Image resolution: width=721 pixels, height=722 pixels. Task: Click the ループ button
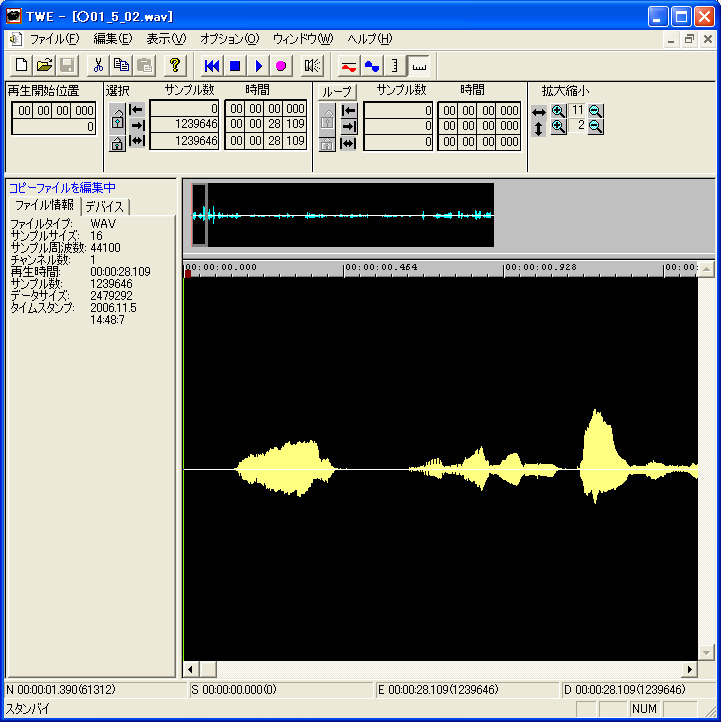coord(337,92)
